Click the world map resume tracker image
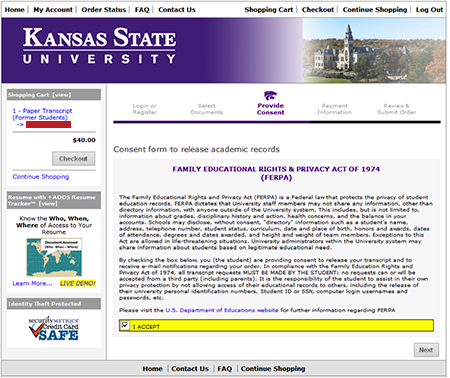This screenshot has width=450, height=378. 54,257
